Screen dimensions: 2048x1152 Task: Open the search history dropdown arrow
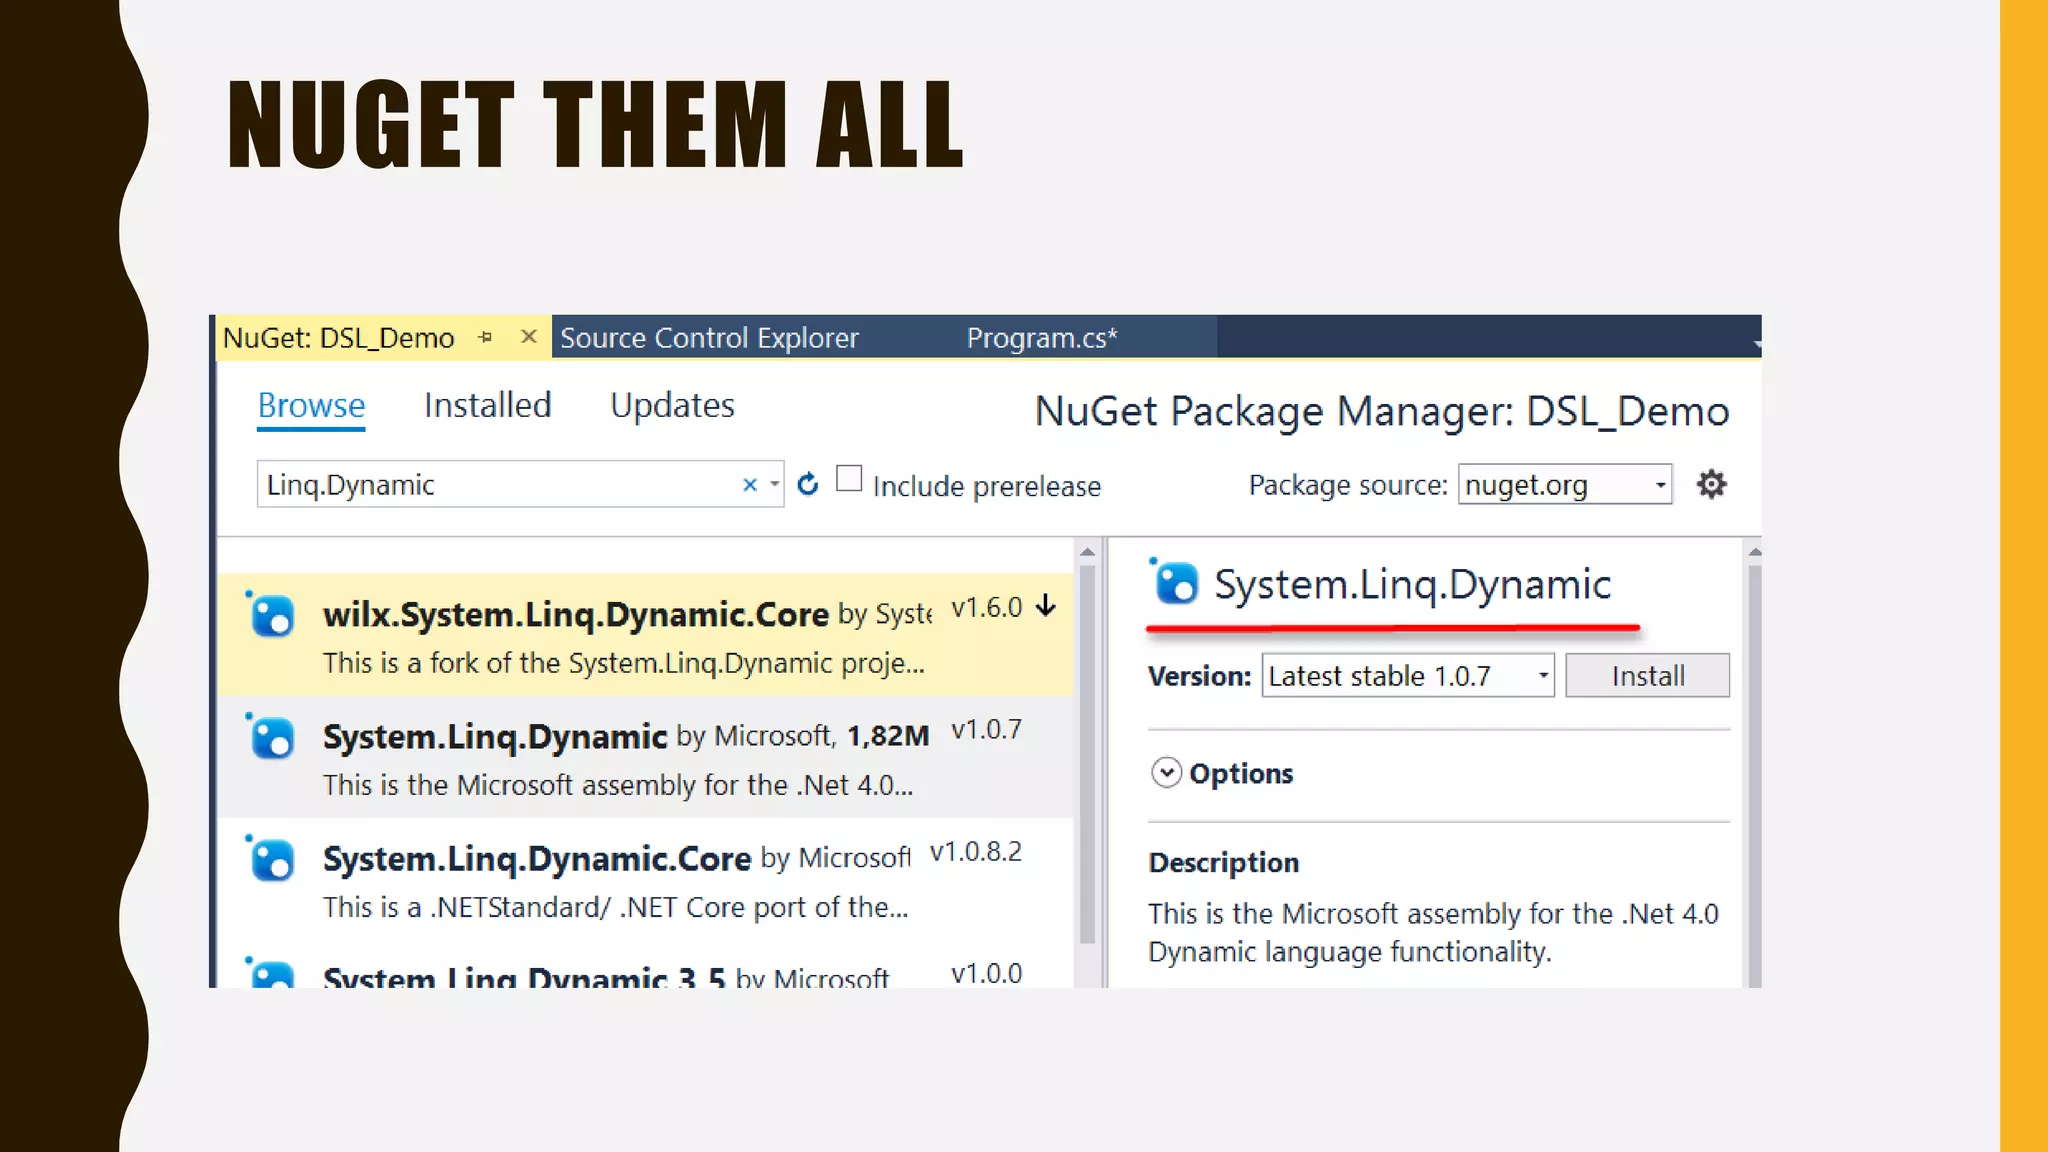point(774,485)
